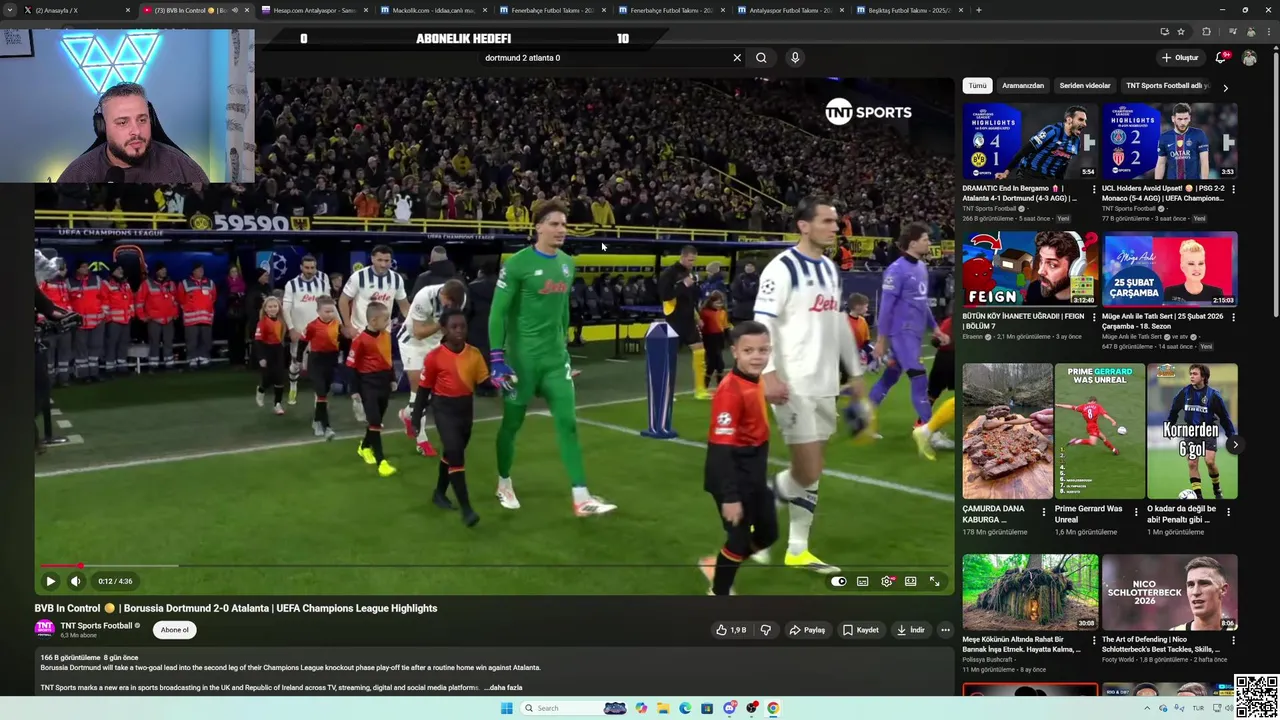
Task: Open options for UCL Holders Avoid Upset video
Action: click(1233, 189)
